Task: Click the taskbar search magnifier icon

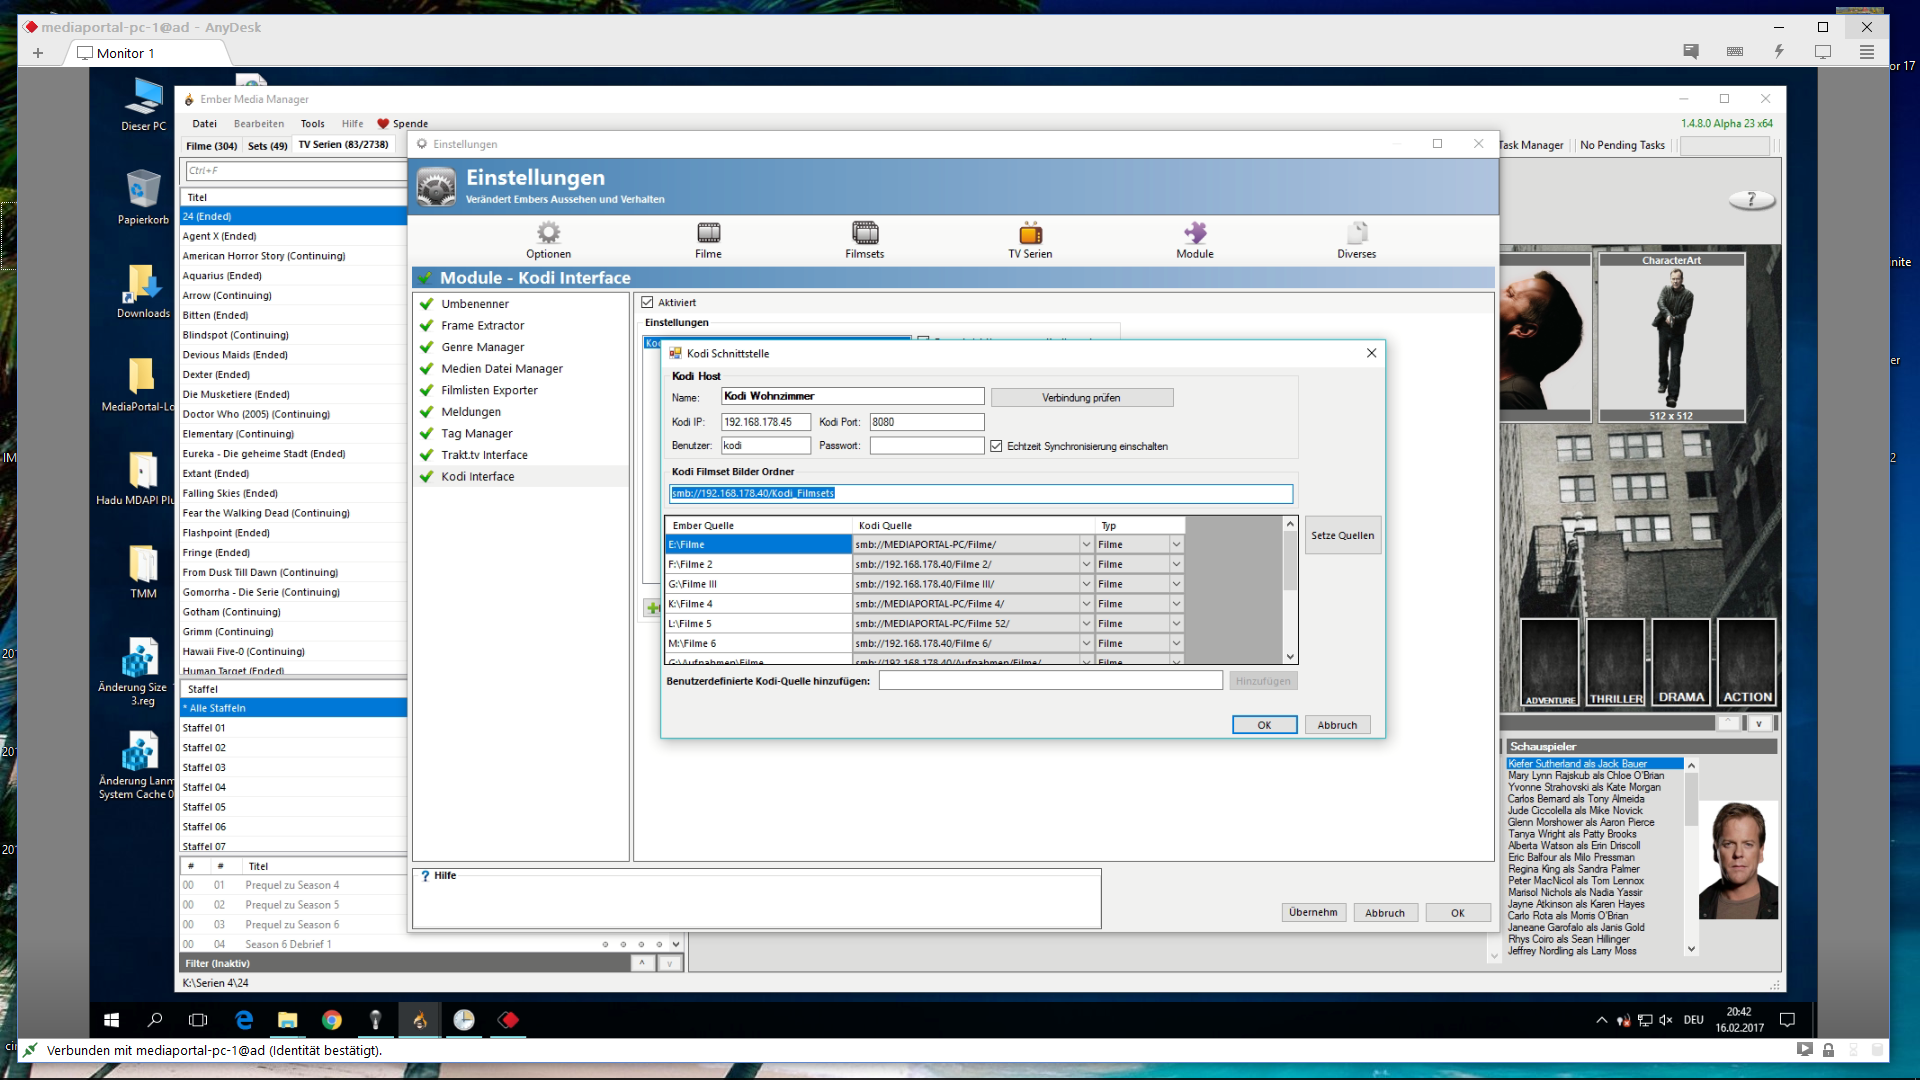Action: tap(155, 1020)
